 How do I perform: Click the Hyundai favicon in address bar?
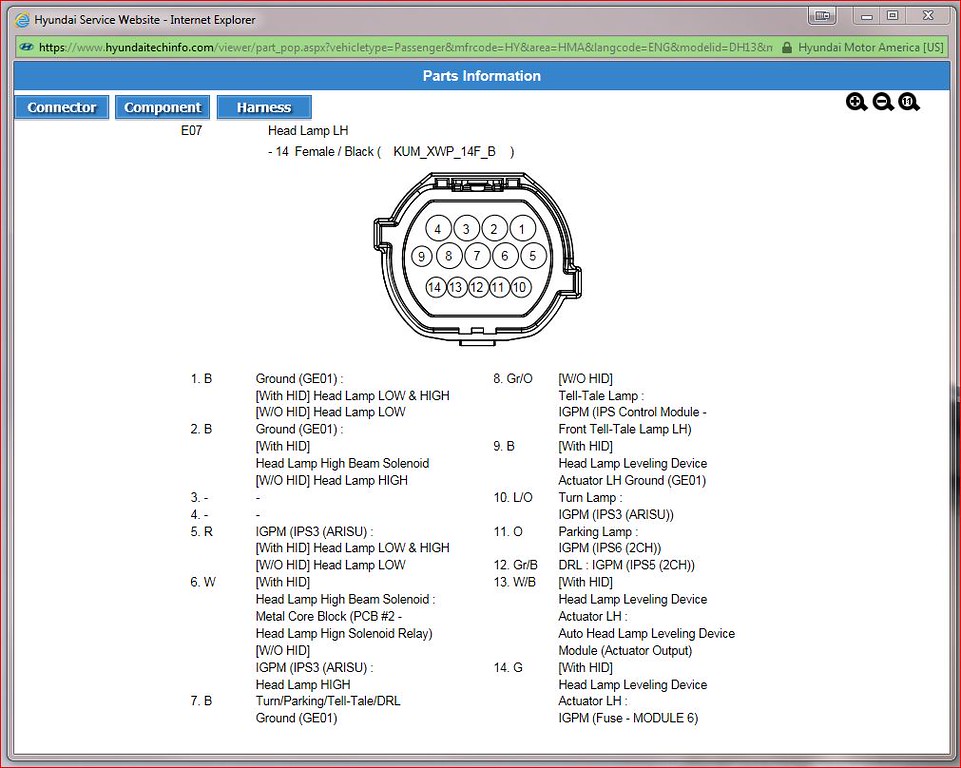tap(26, 47)
